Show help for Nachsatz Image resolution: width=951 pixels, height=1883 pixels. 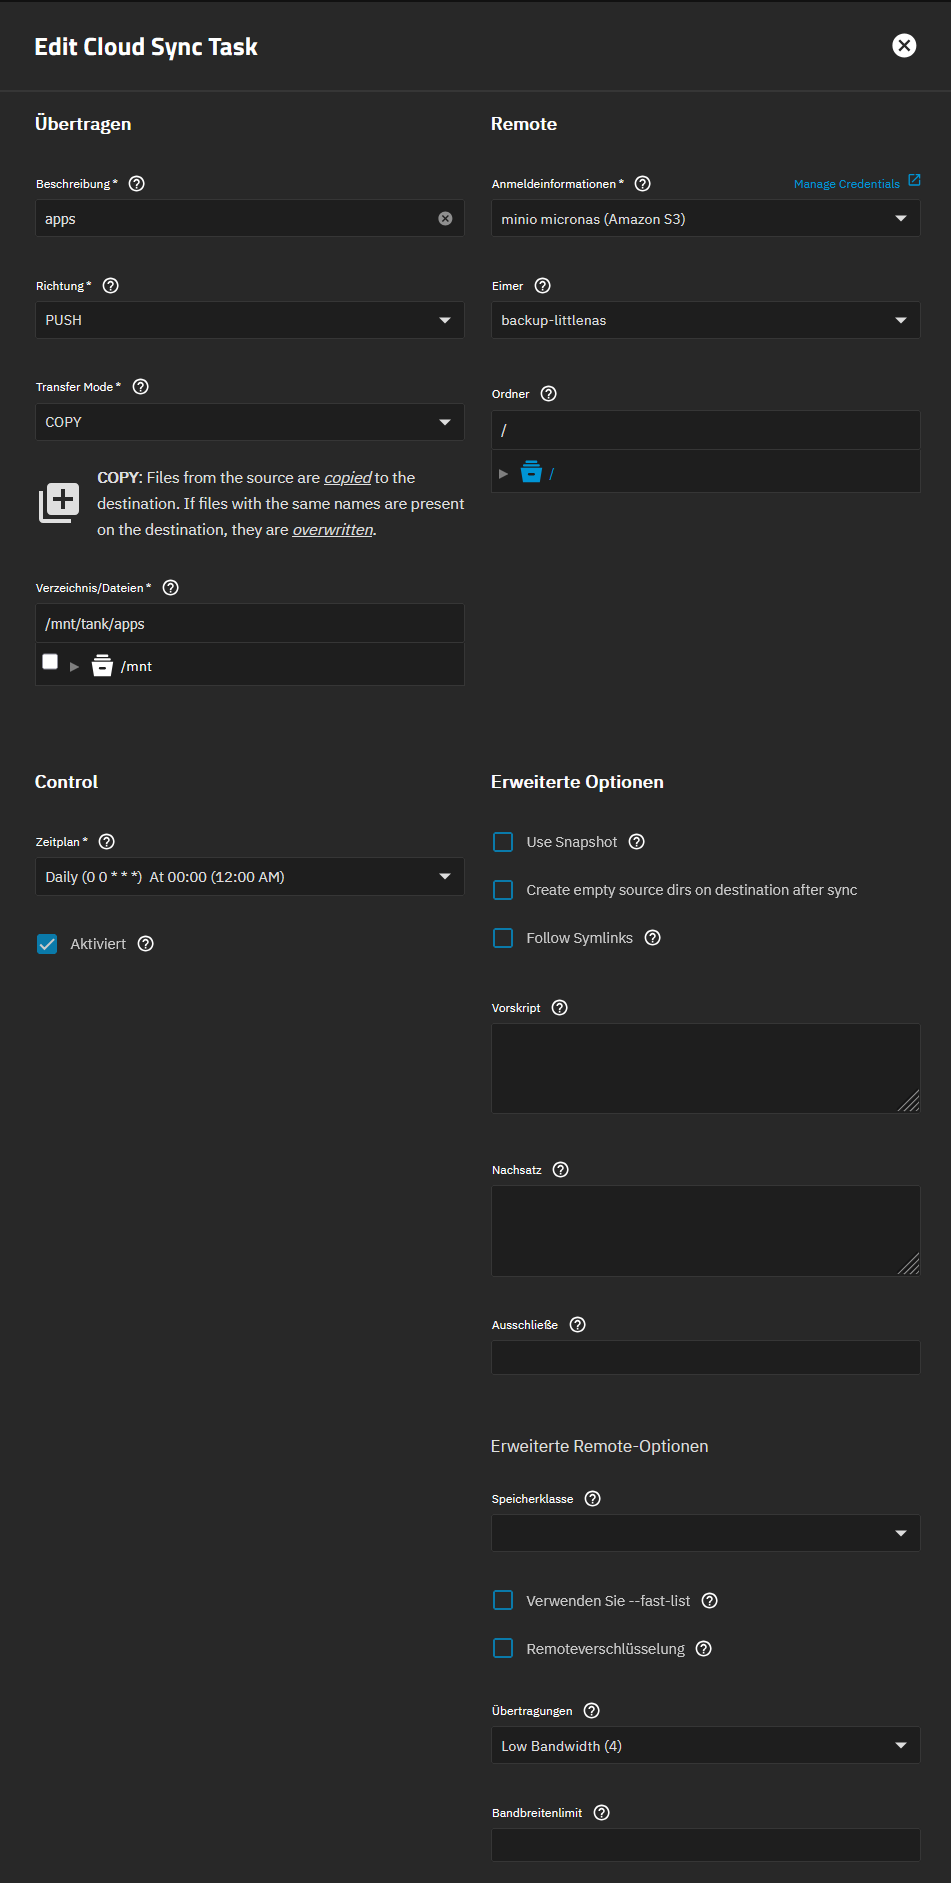(x=561, y=1170)
